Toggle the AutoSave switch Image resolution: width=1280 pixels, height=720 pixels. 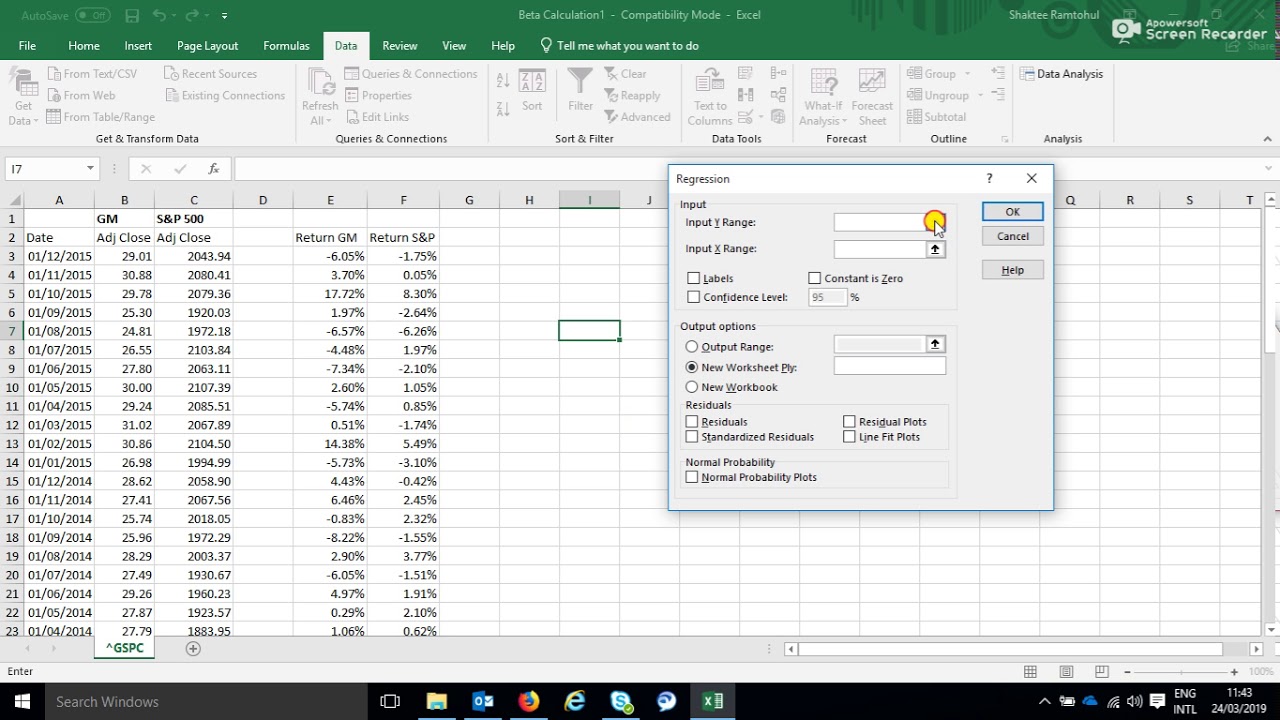[92, 16]
